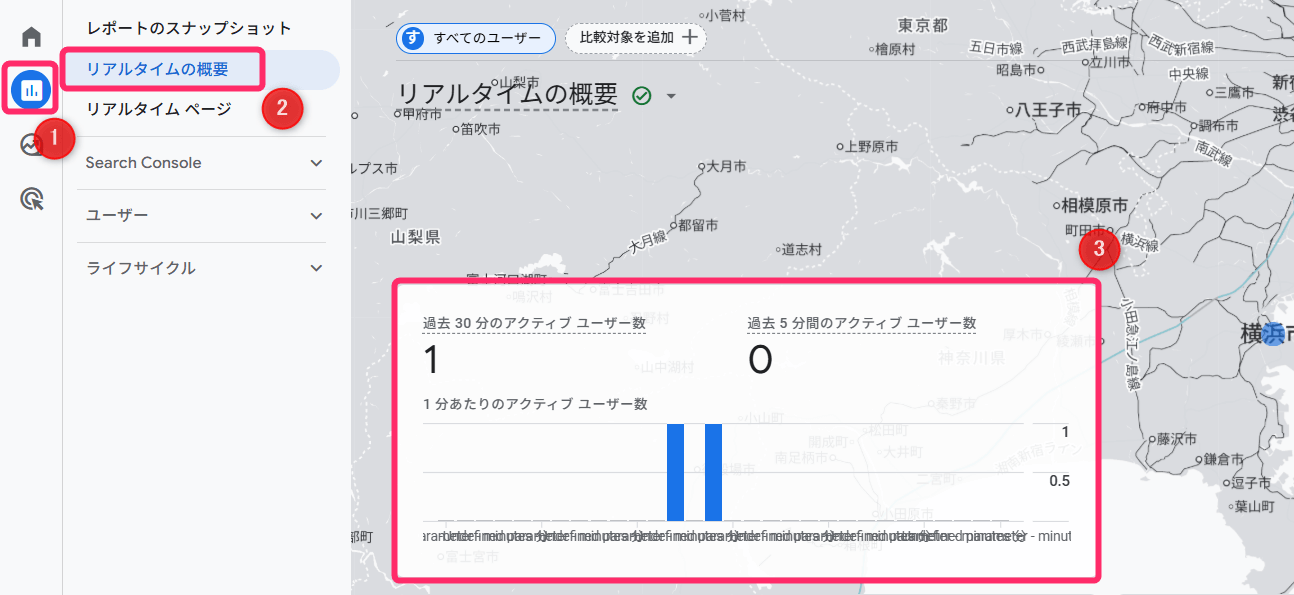Click 比較対象を追加 button
Viewport: 1294px width, 595px height.
636,37
